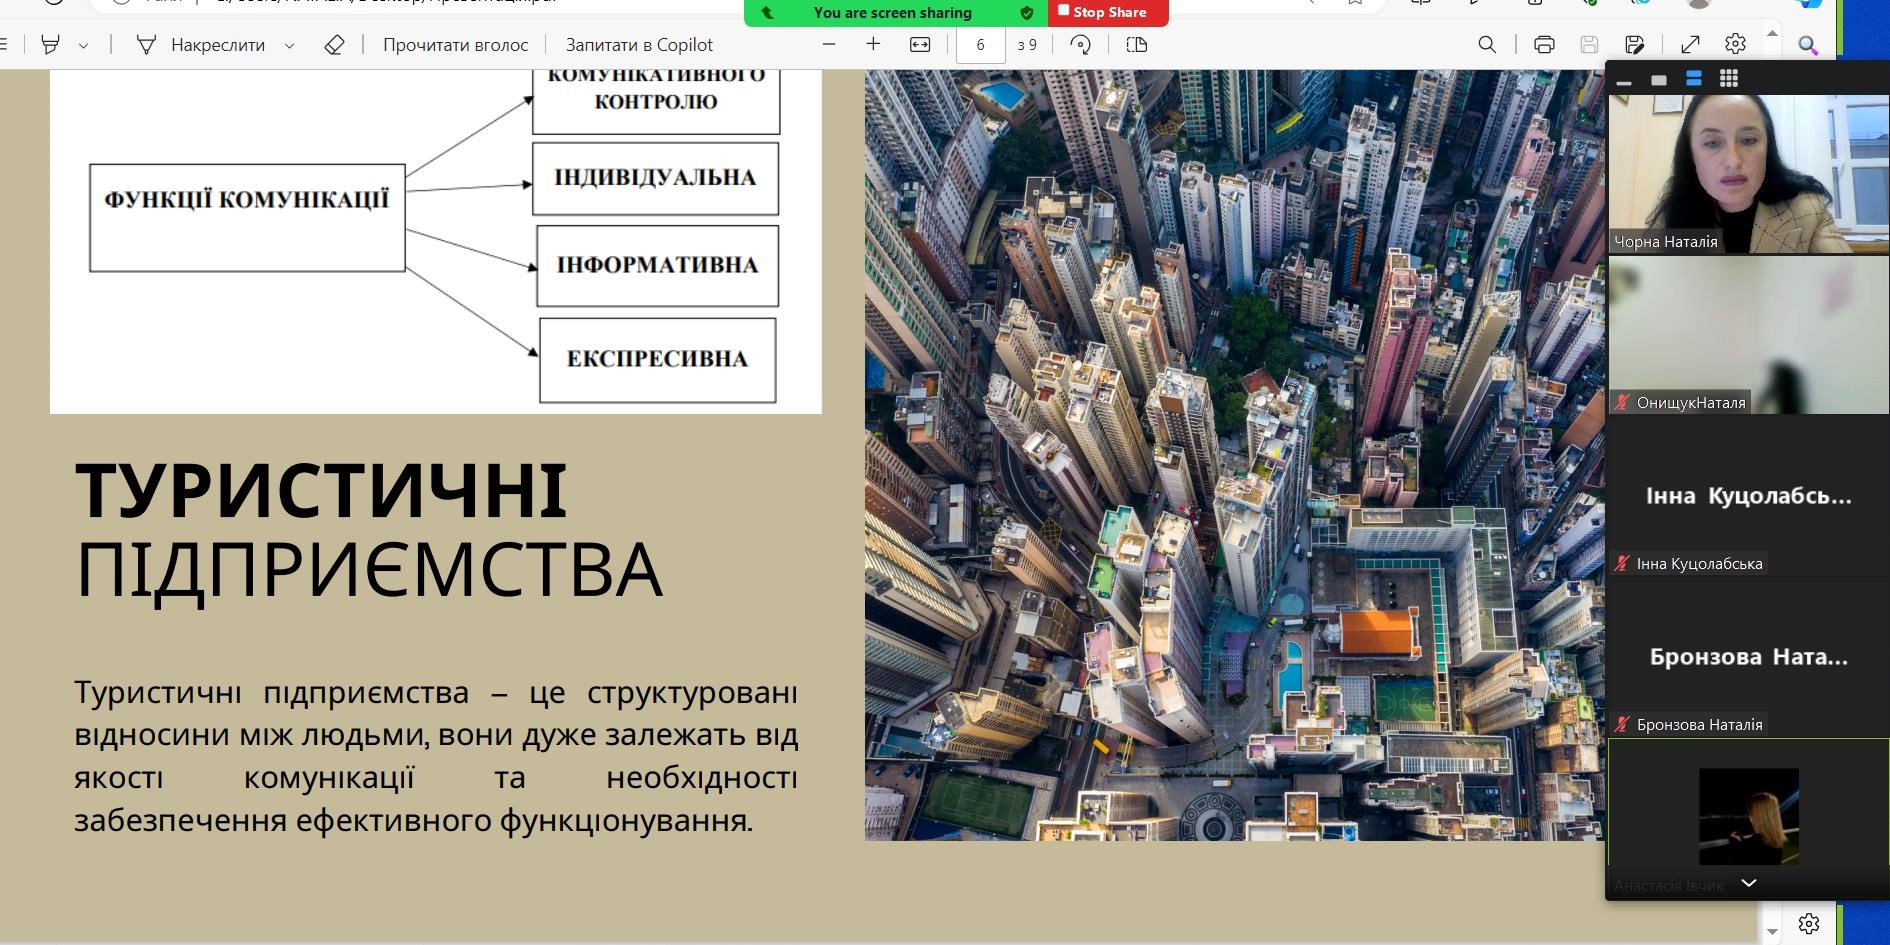This screenshot has height=945, width=1890.
Task: Zoom in with the plus icon
Action: 873,44
